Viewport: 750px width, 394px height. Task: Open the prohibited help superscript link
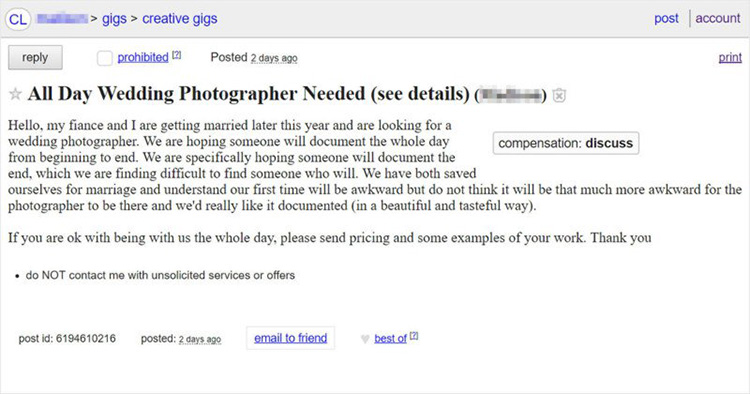pyautogui.click(x=176, y=55)
